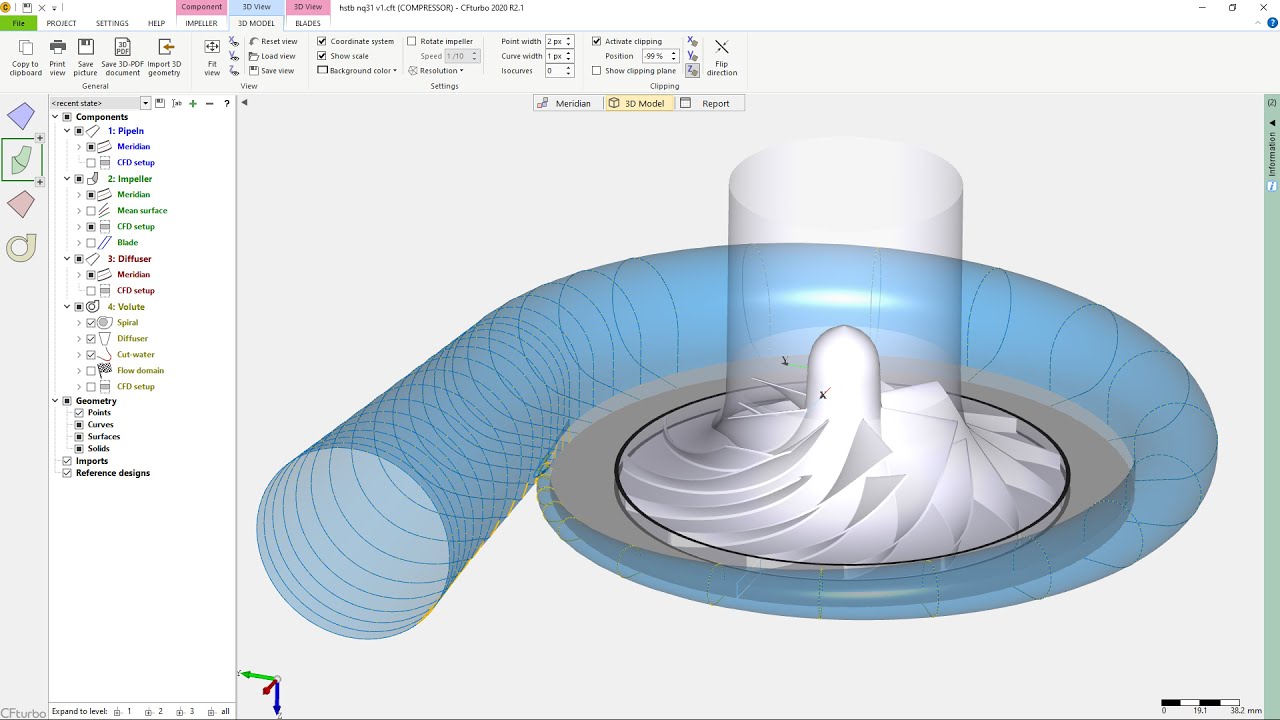Open the SETTINGS ribbon tab

[112, 23]
